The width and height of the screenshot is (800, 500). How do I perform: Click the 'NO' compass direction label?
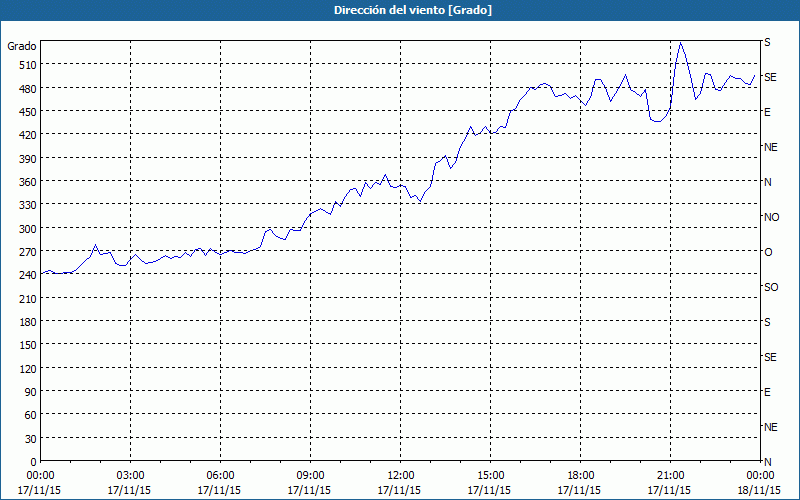[x=771, y=217]
